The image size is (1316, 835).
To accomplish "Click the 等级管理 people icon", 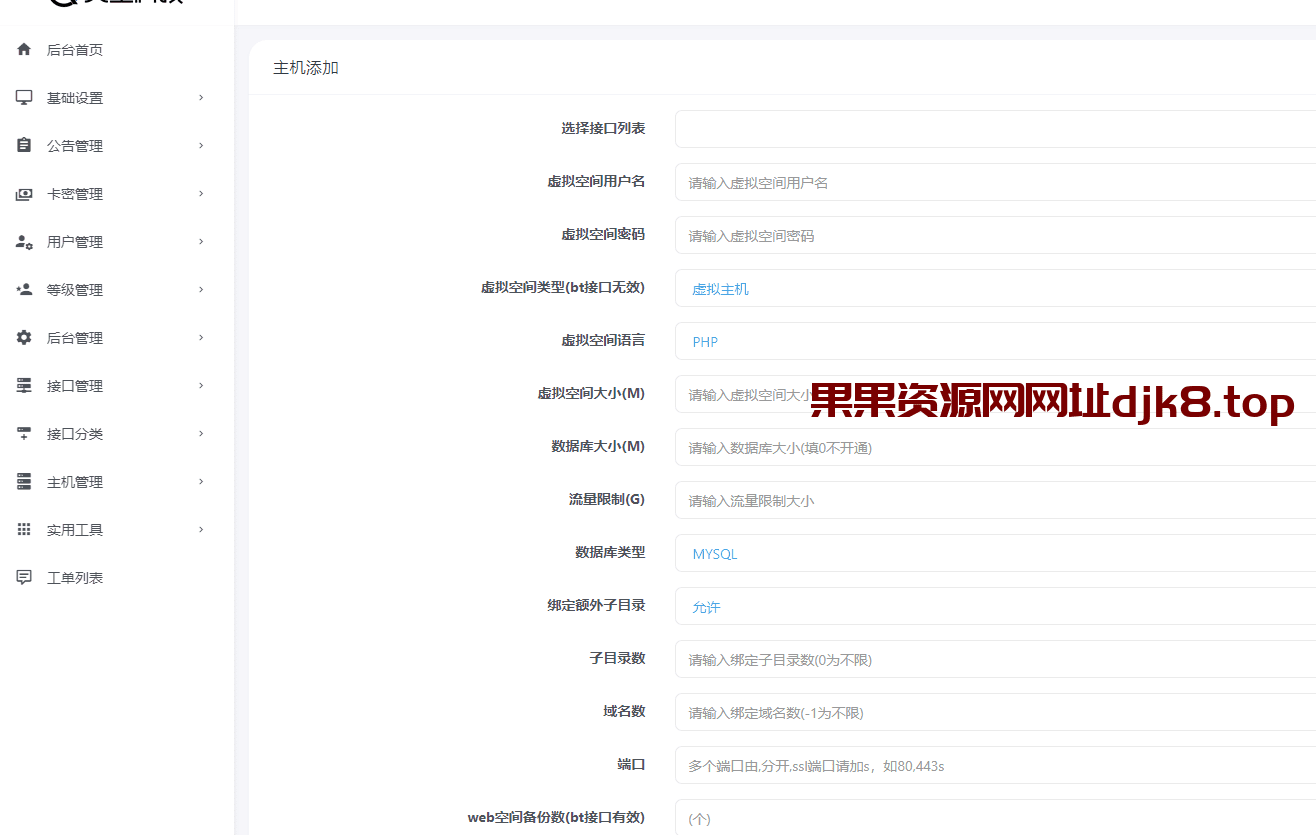I will [23, 289].
